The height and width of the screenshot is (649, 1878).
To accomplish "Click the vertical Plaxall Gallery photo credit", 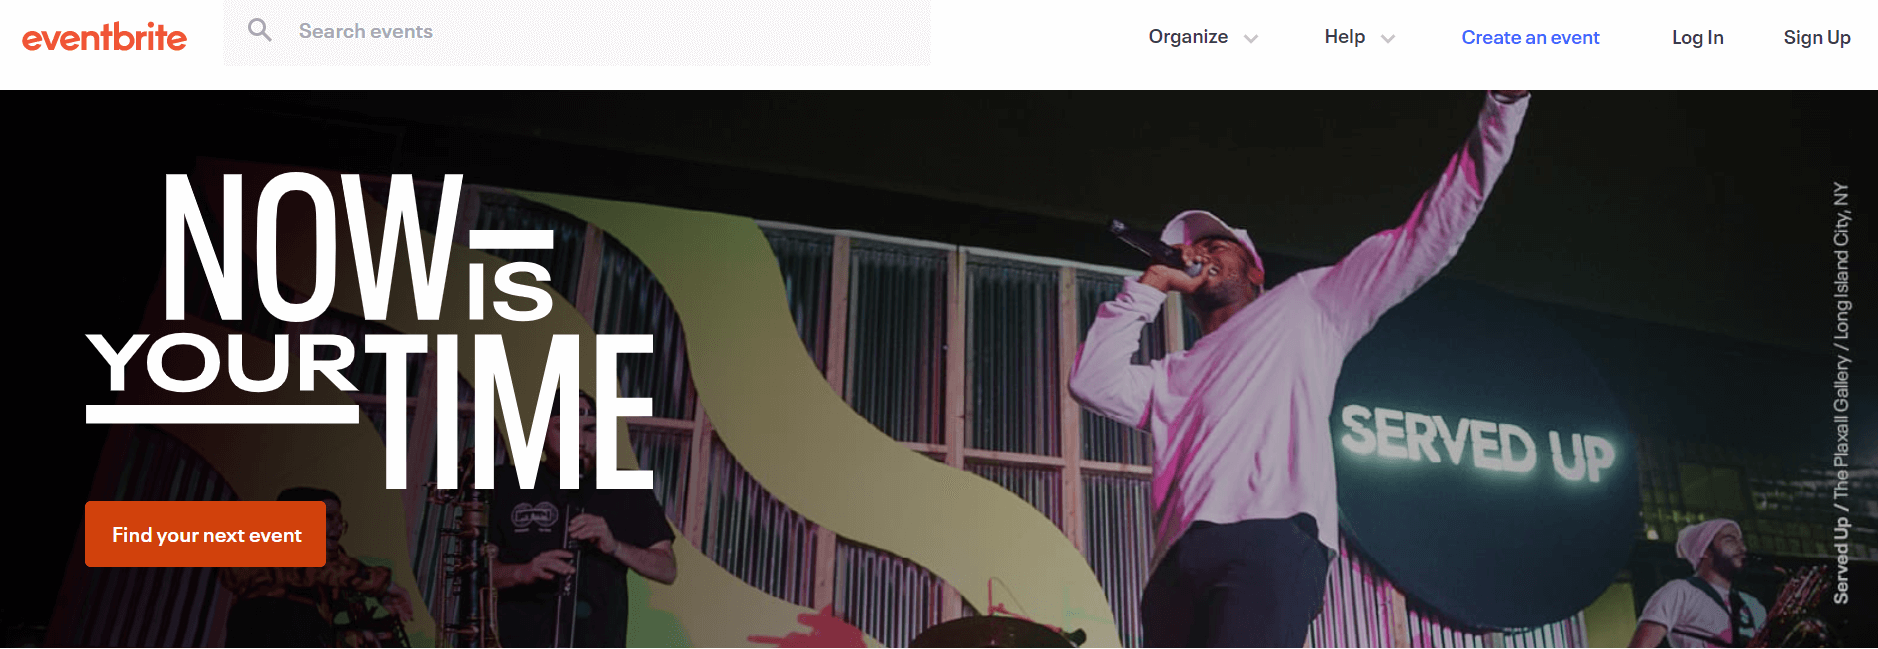I will pyautogui.click(x=1841, y=393).
